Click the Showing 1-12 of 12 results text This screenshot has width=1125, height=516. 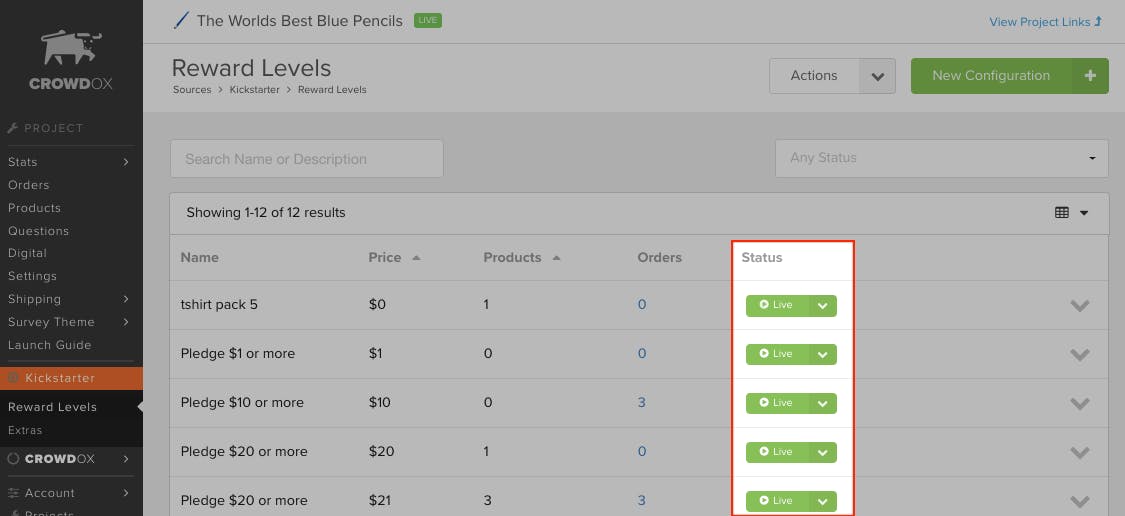pyautogui.click(x=265, y=212)
